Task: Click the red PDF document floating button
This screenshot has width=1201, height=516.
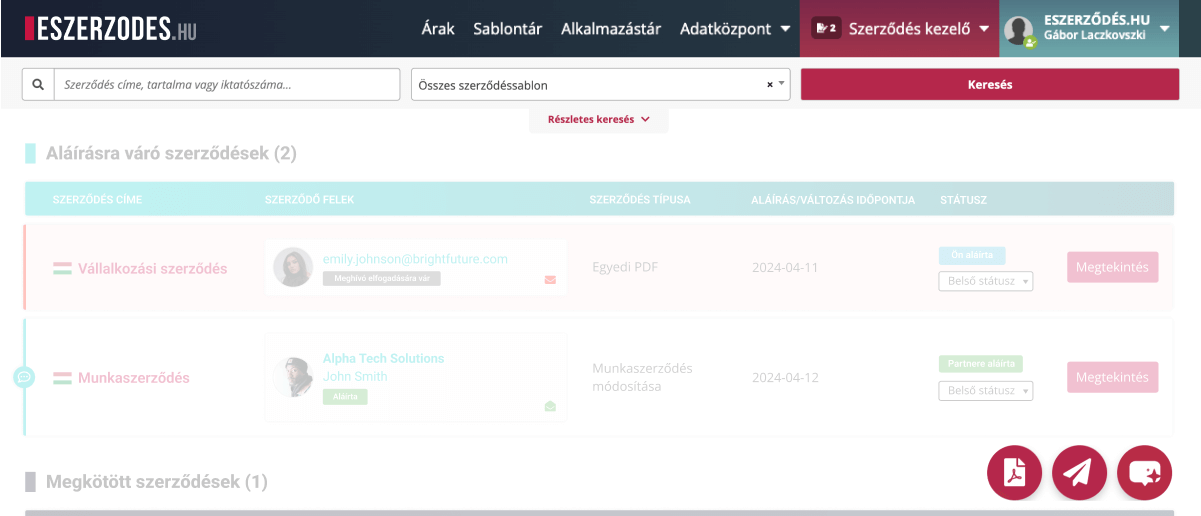Action: click(1015, 472)
